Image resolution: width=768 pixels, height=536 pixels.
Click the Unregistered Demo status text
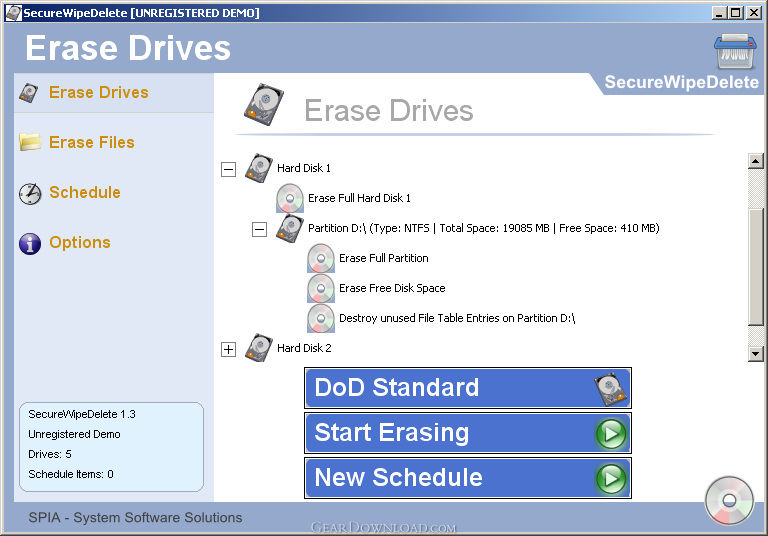coord(74,435)
